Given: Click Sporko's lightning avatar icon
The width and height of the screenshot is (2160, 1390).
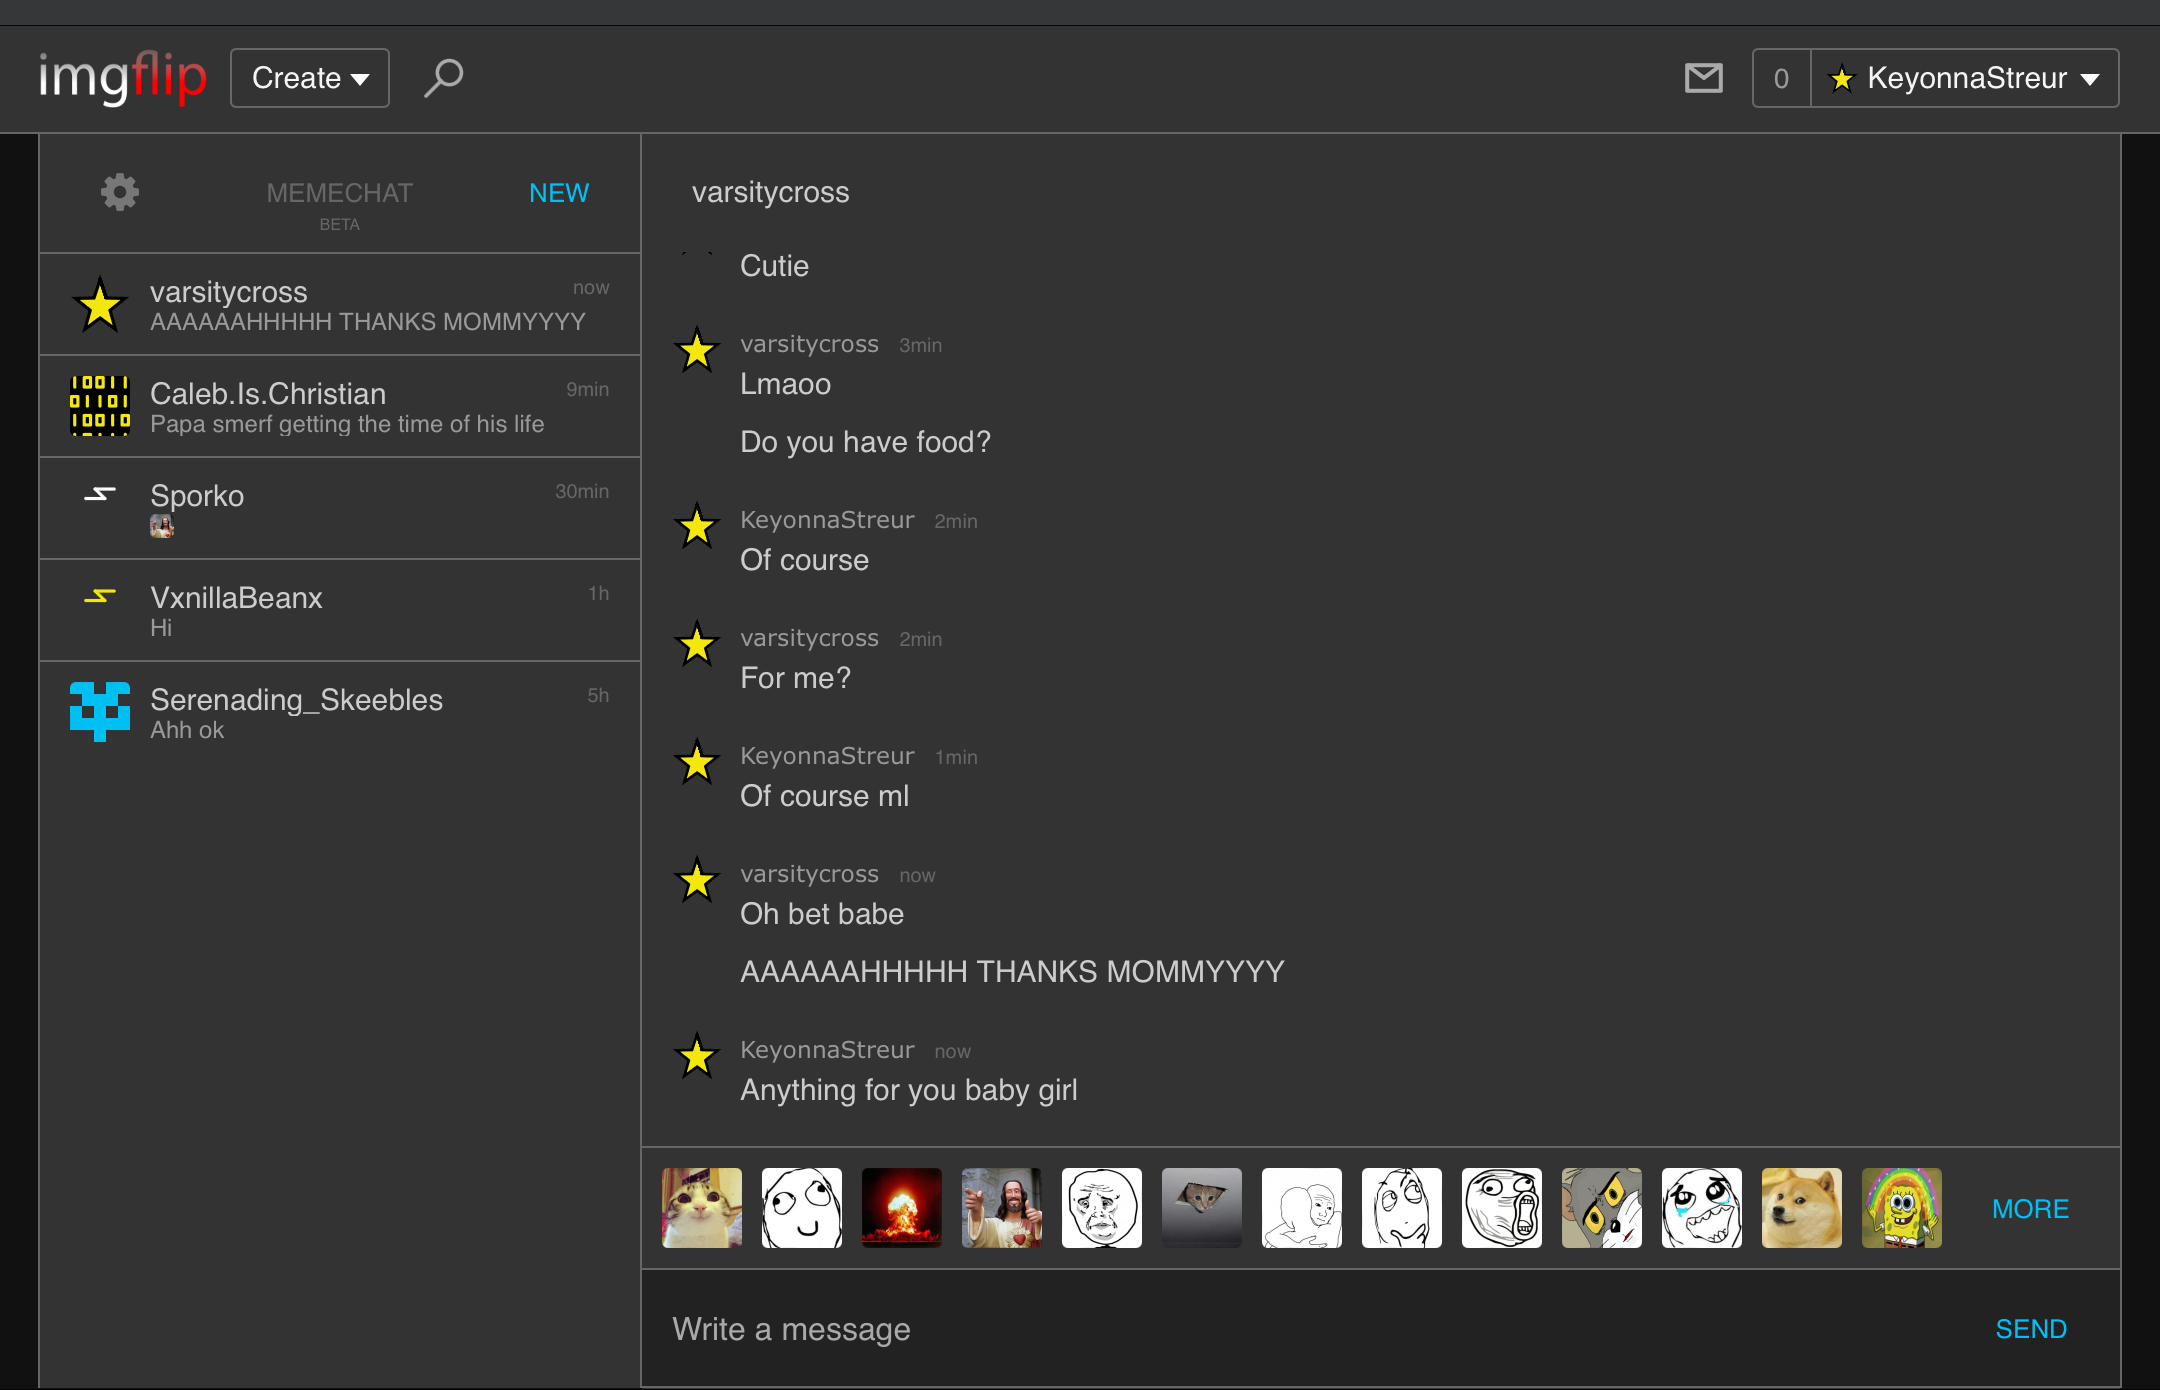Looking at the screenshot, I should pyautogui.click(x=100, y=494).
